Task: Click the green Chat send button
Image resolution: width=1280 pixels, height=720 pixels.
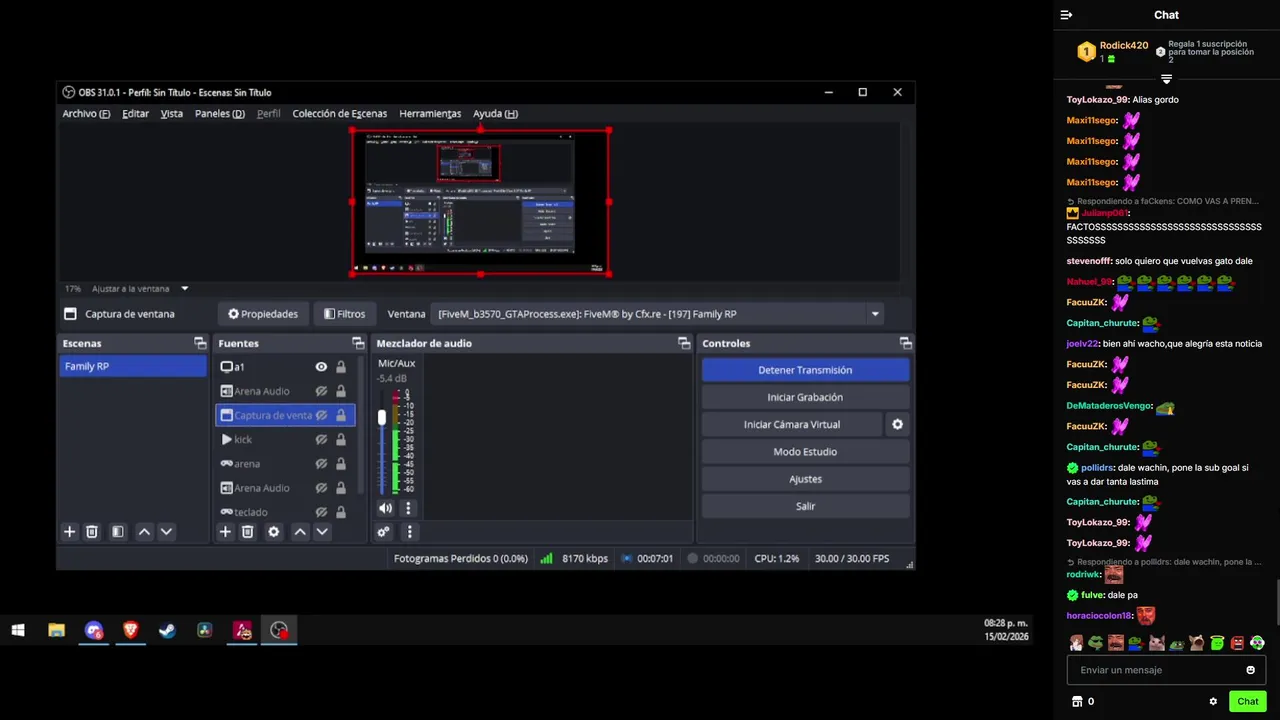Action: pyautogui.click(x=1247, y=701)
